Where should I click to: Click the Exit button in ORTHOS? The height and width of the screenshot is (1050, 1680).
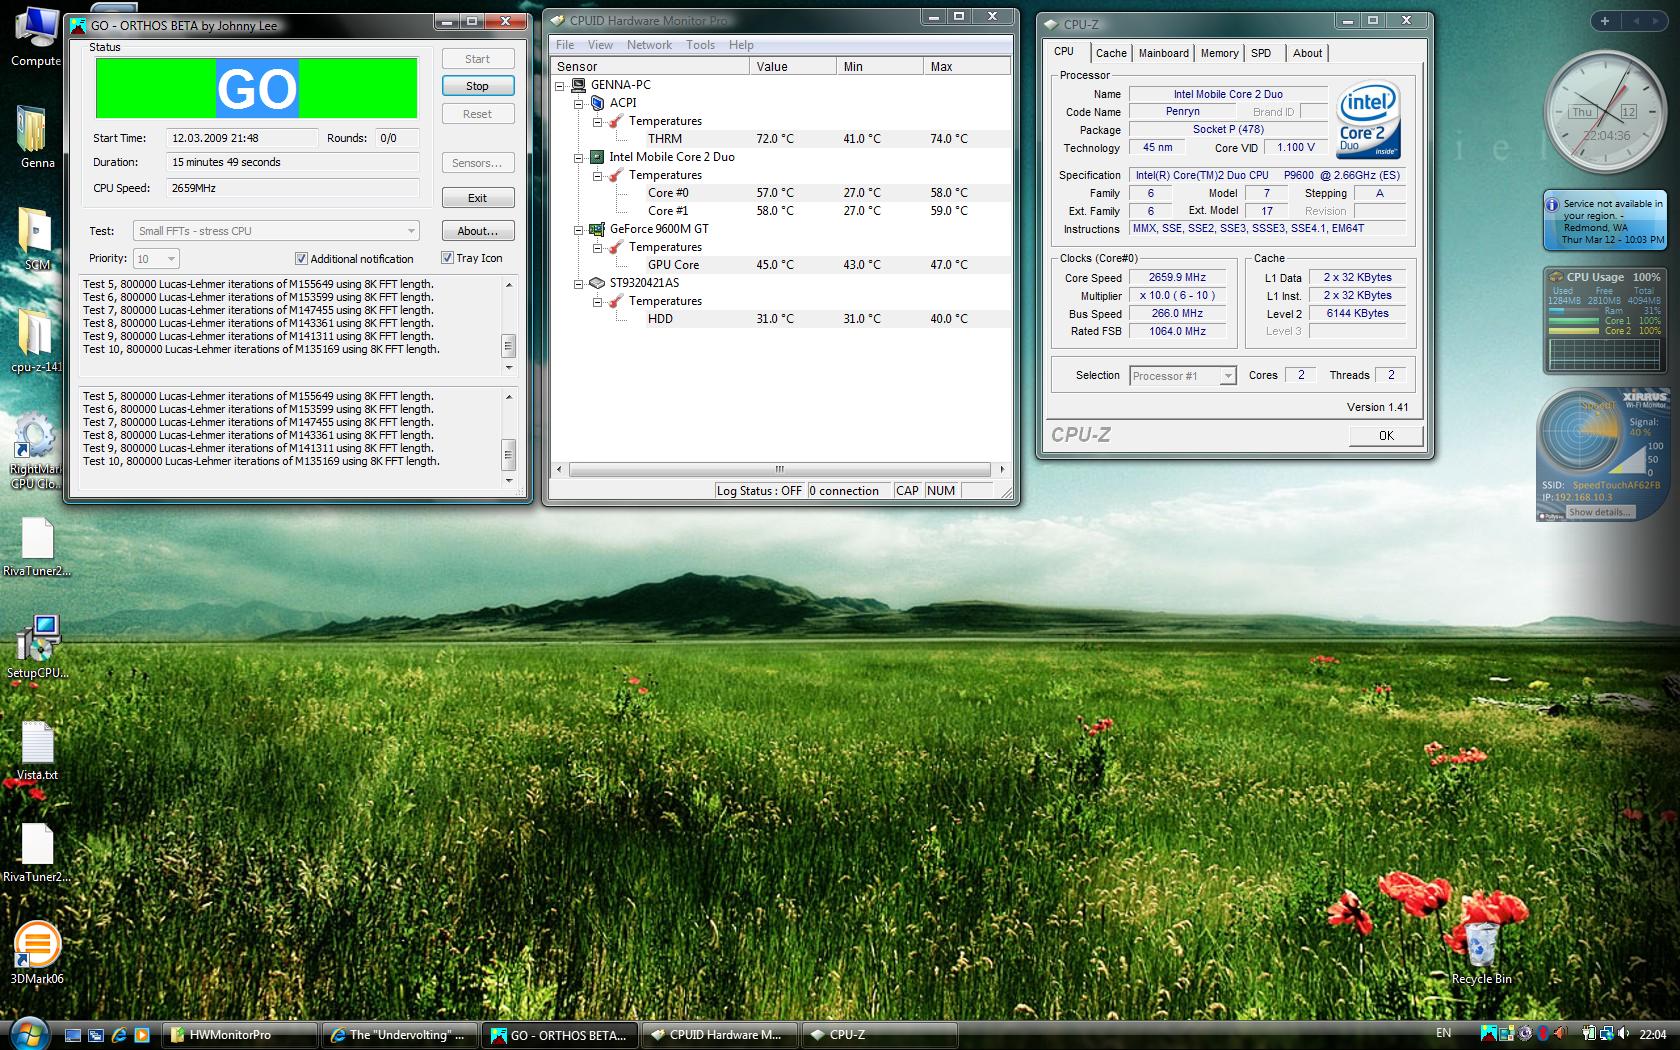[x=478, y=198]
